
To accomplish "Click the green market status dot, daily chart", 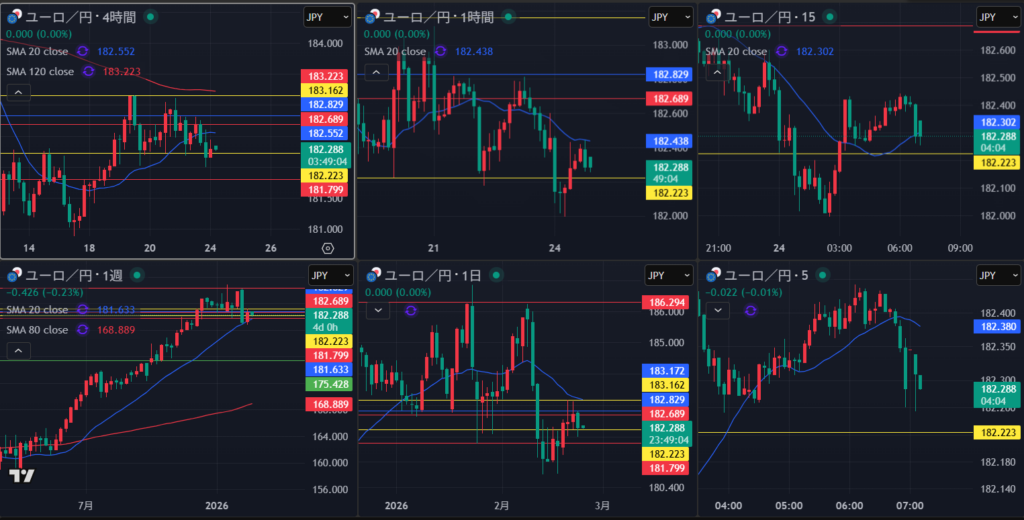I will (472, 275).
